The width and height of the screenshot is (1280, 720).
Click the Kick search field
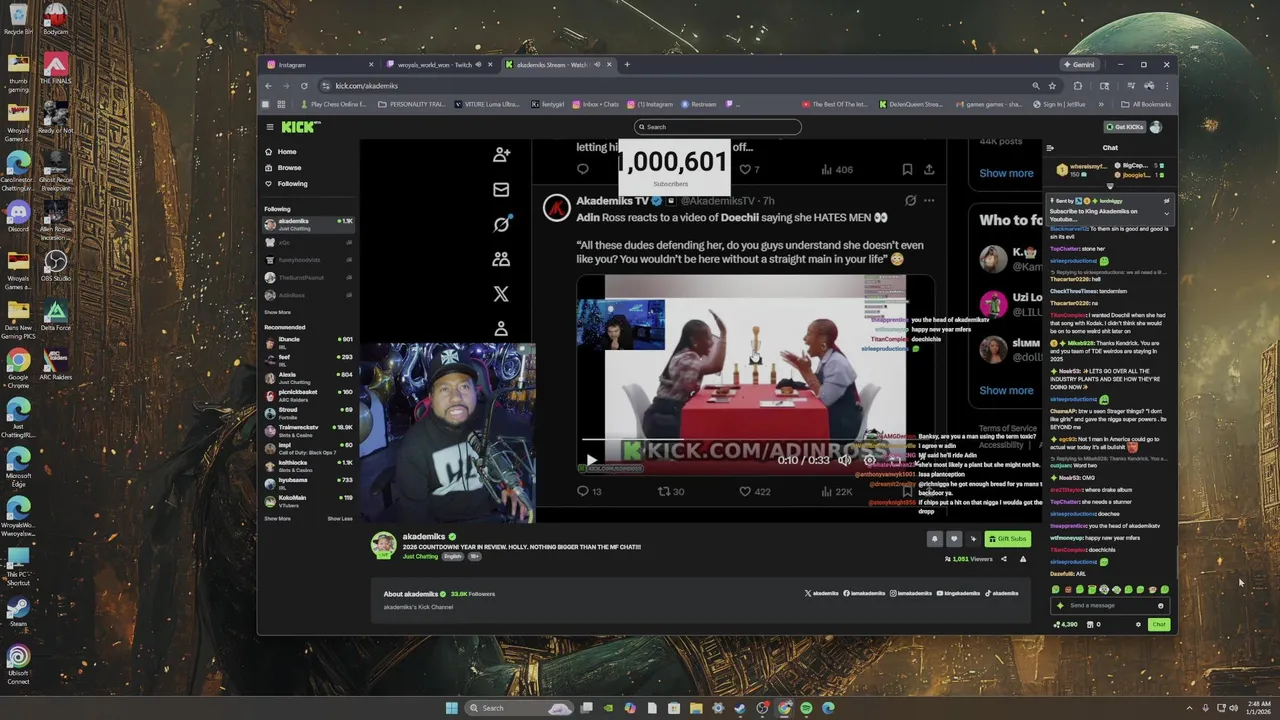(718, 127)
